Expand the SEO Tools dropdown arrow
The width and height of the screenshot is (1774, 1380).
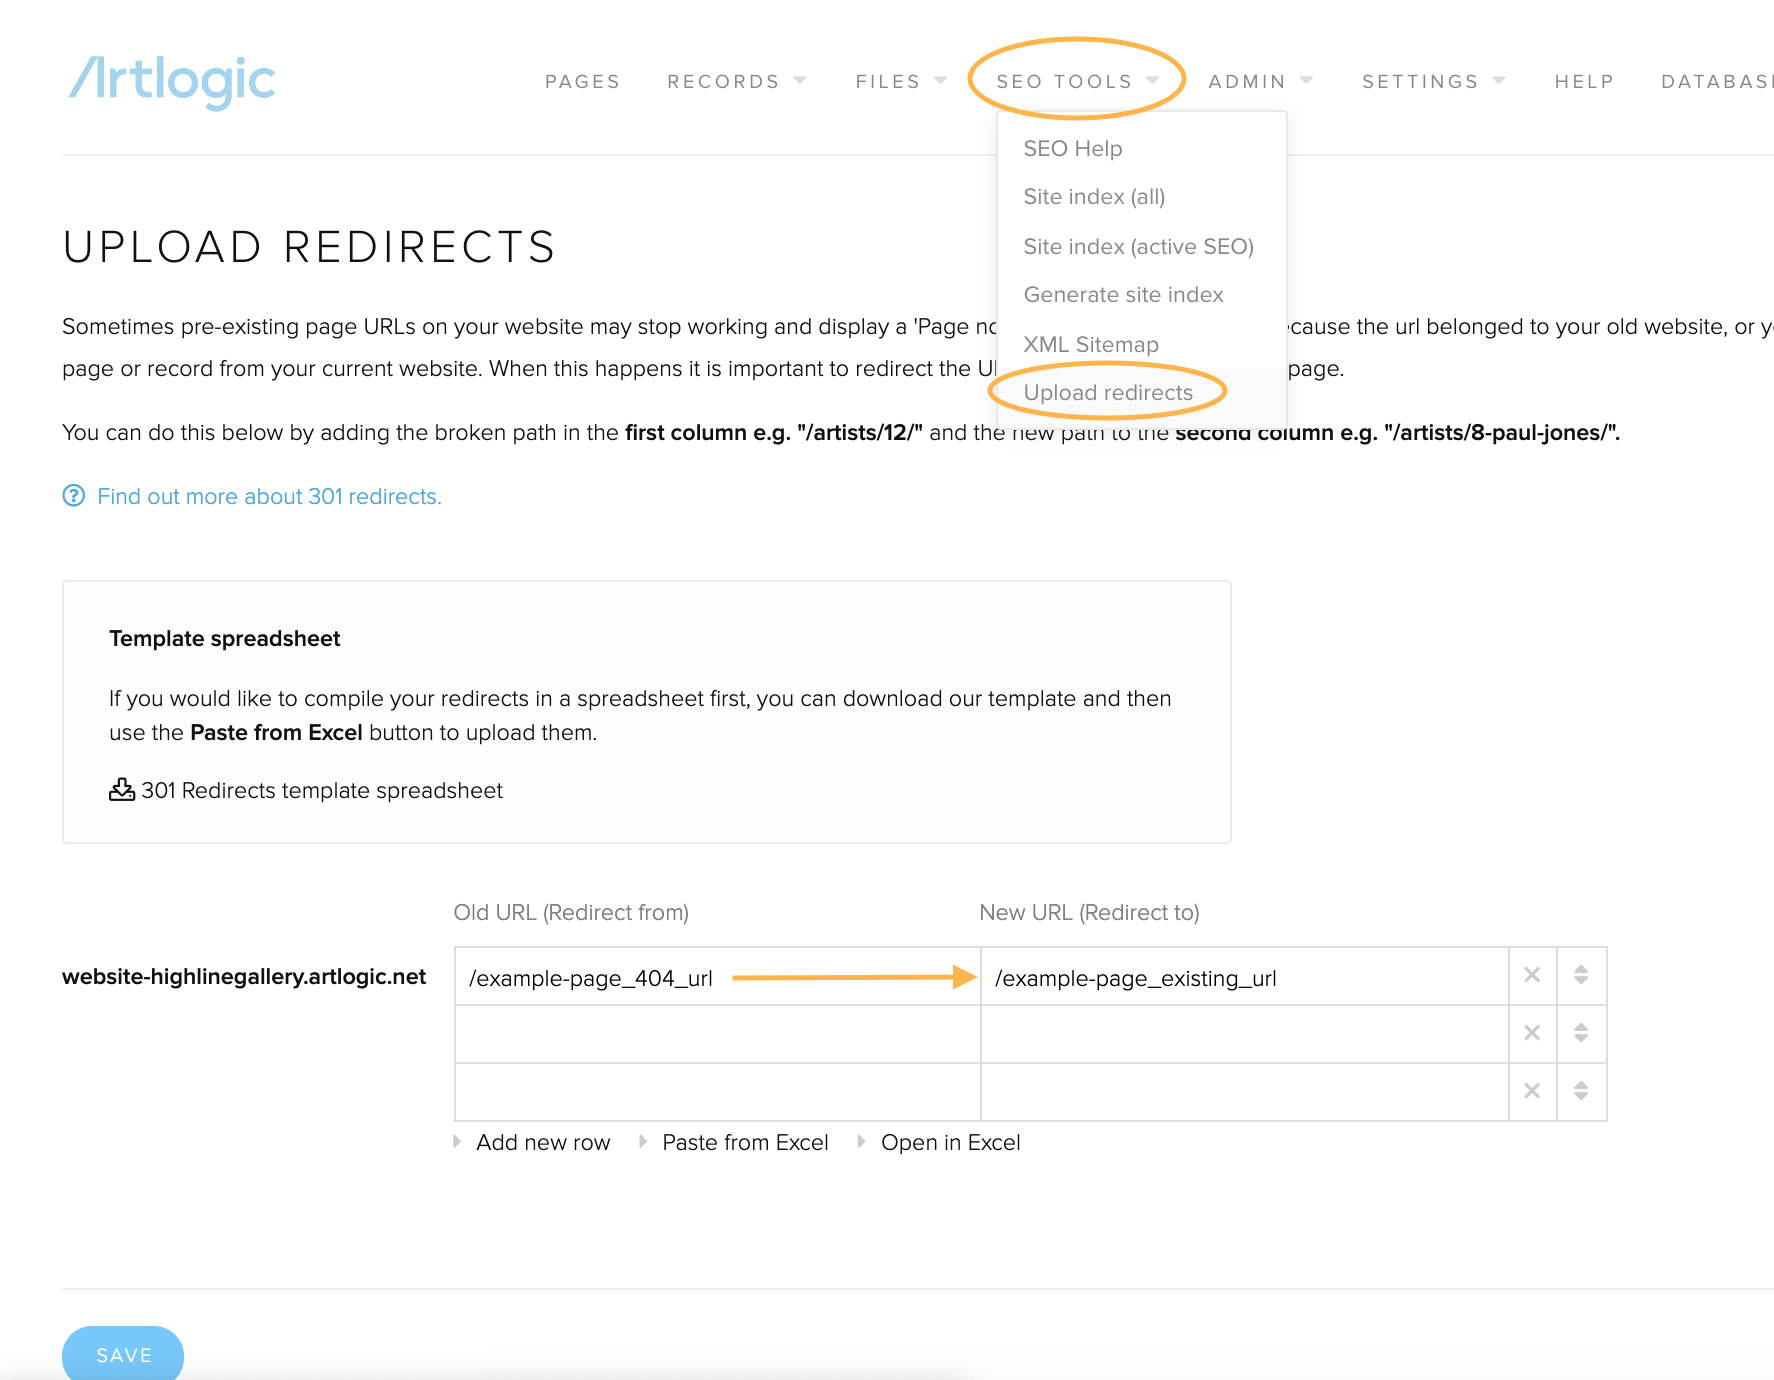(x=1153, y=80)
